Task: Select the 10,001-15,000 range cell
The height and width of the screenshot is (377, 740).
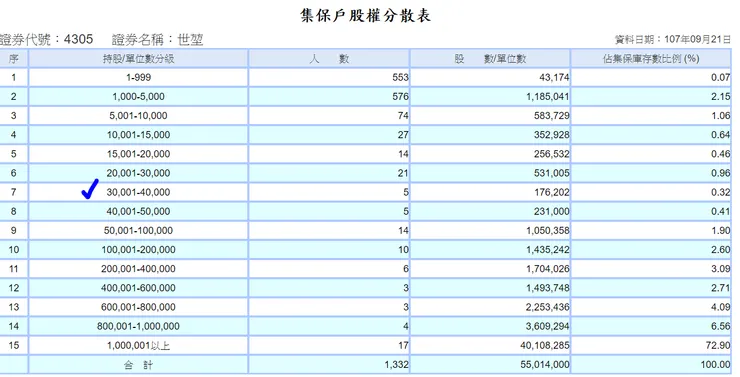Action: 138,135
